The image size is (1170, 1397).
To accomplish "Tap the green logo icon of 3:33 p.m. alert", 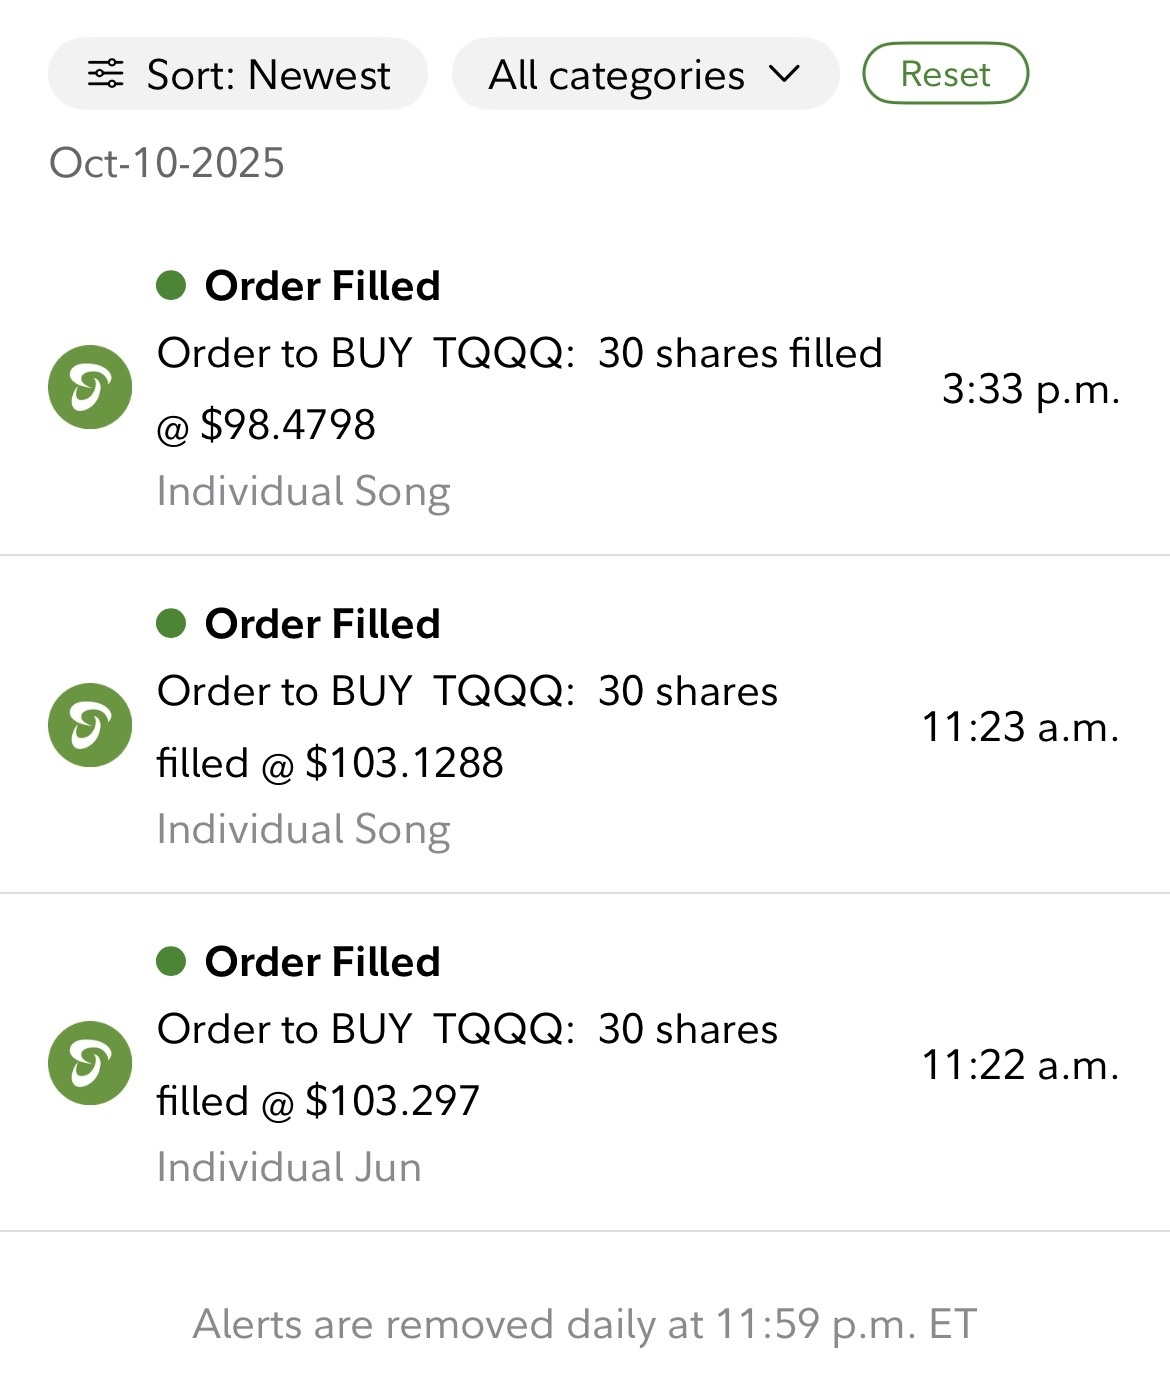I will click(x=90, y=387).
